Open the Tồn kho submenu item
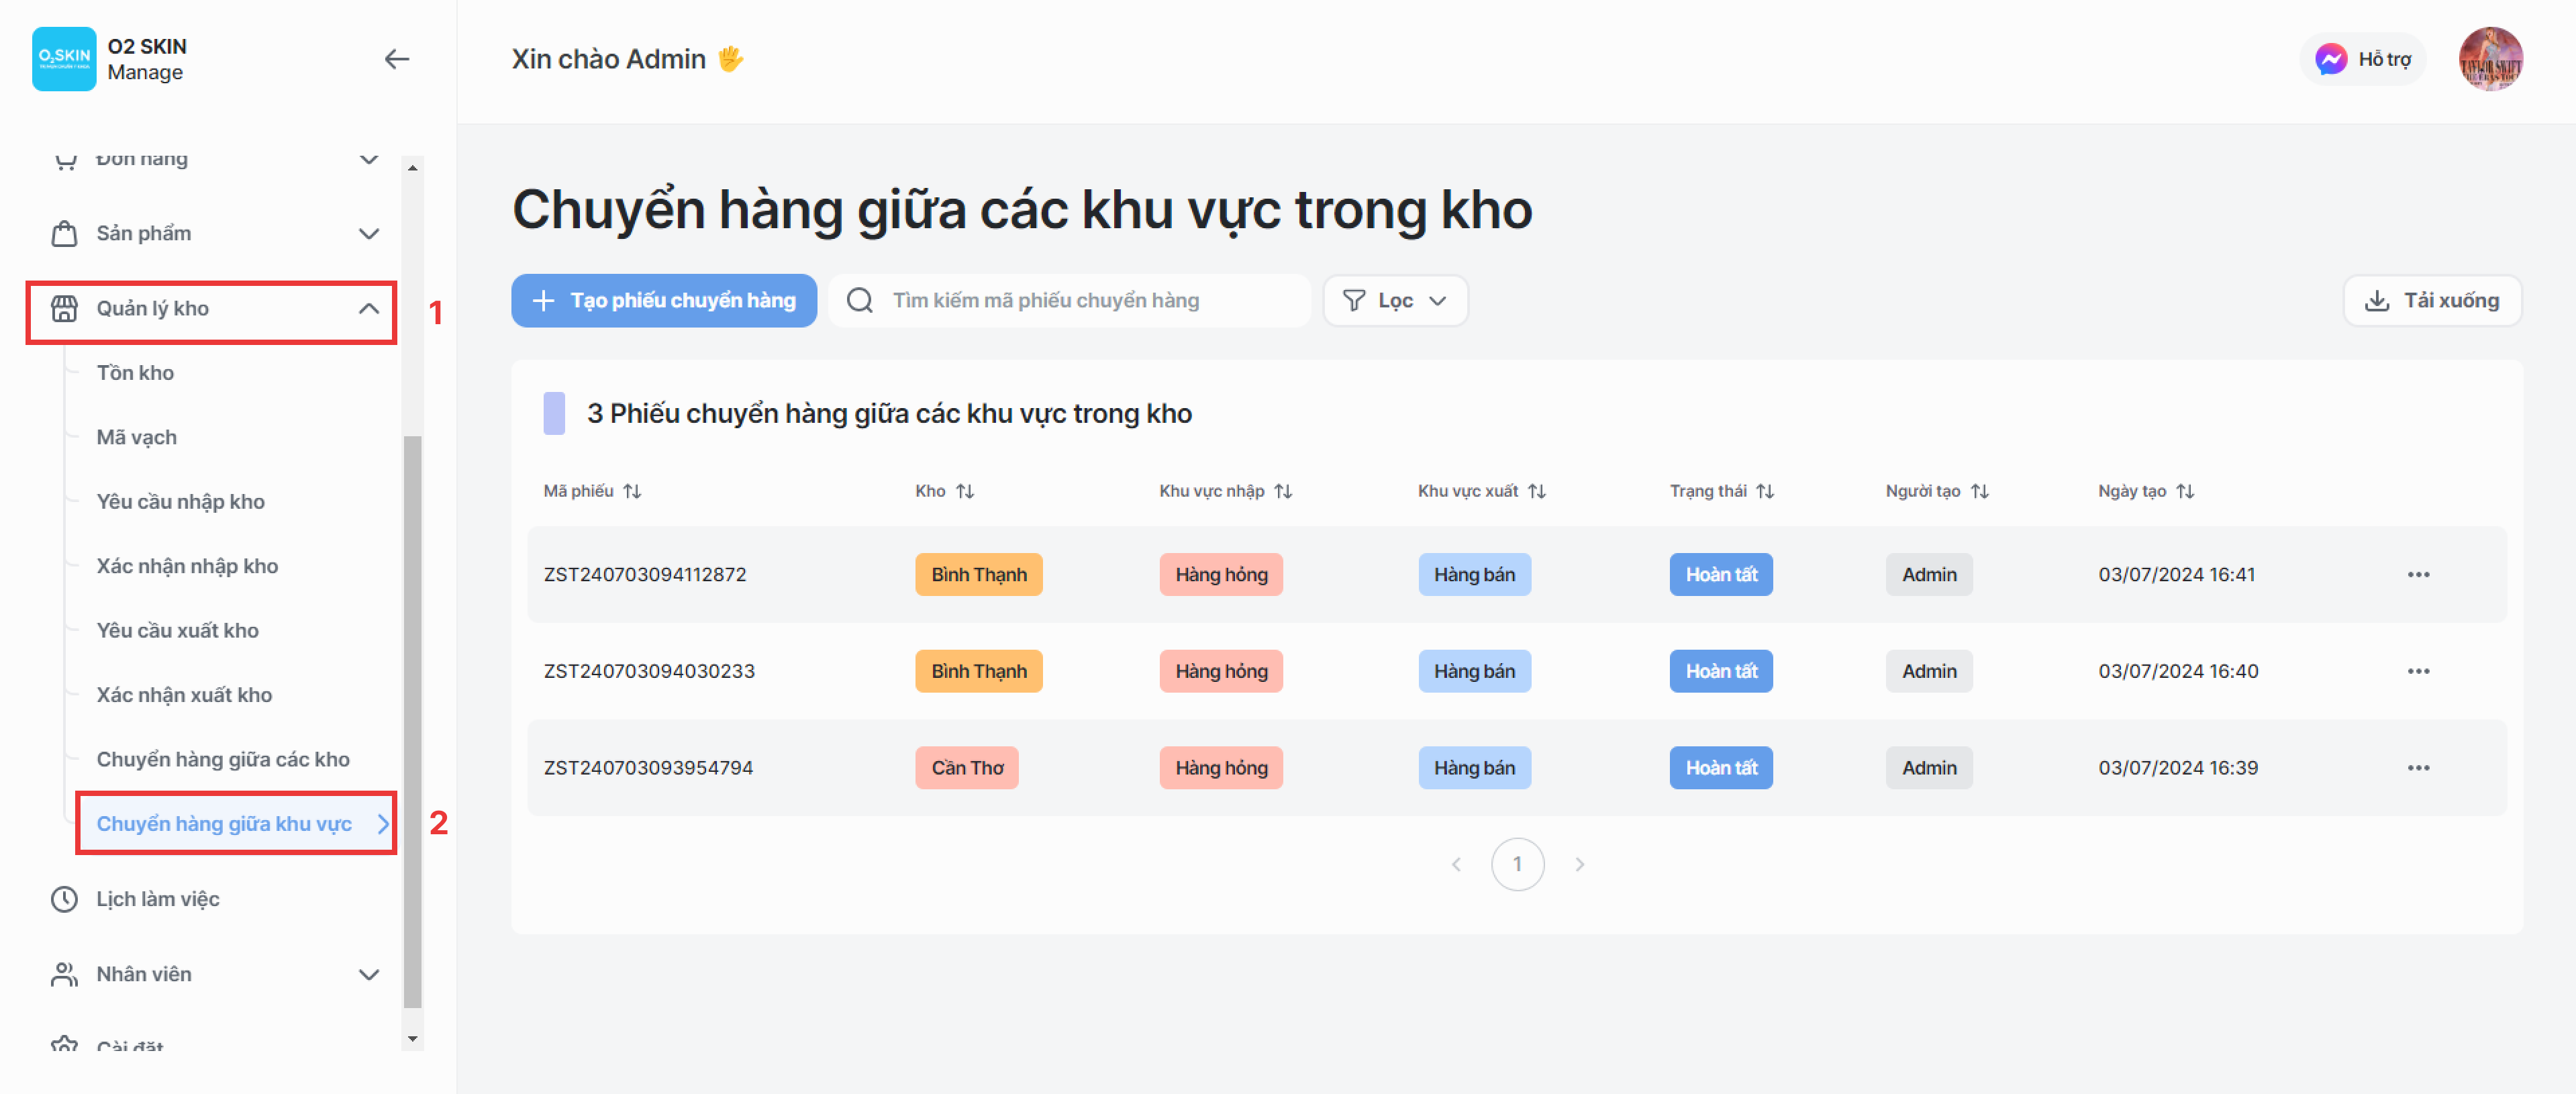 click(x=135, y=373)
